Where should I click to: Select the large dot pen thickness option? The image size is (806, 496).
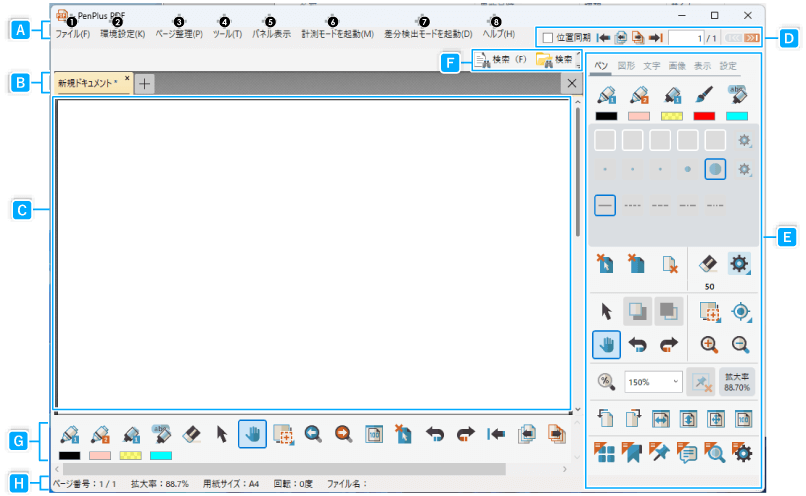(x=715, y=169)
